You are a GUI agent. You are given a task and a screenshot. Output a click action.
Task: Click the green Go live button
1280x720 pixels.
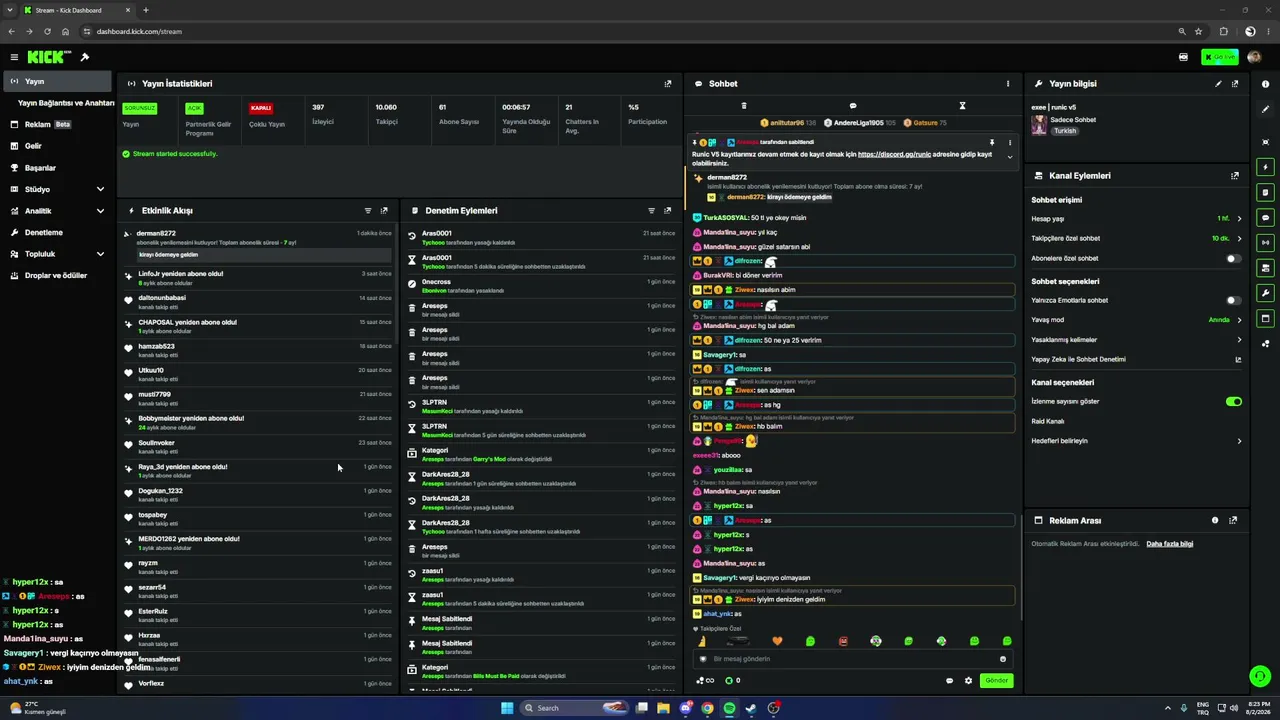click(x=1220, y=57)
